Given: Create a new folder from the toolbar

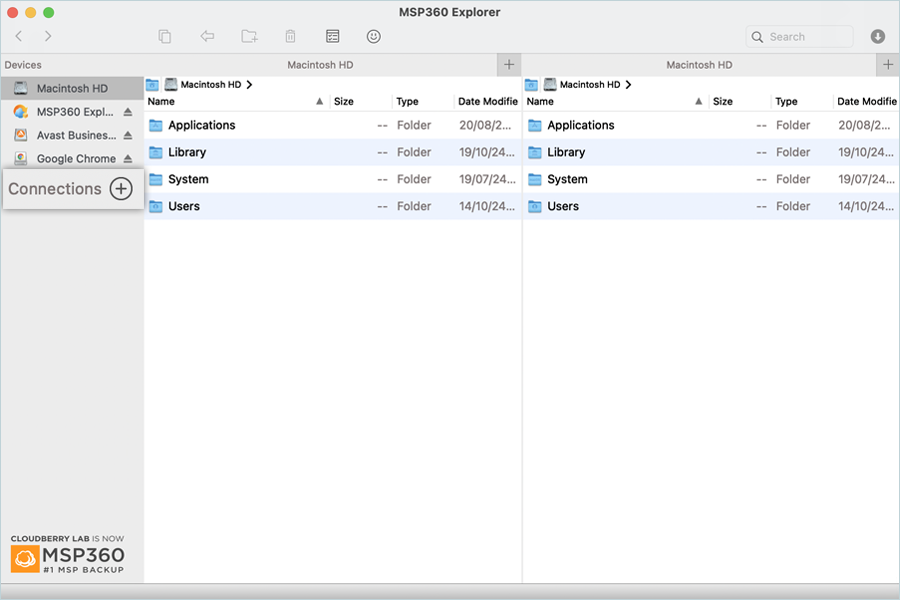Looking at the screenshot, I should tap(249, 37).
